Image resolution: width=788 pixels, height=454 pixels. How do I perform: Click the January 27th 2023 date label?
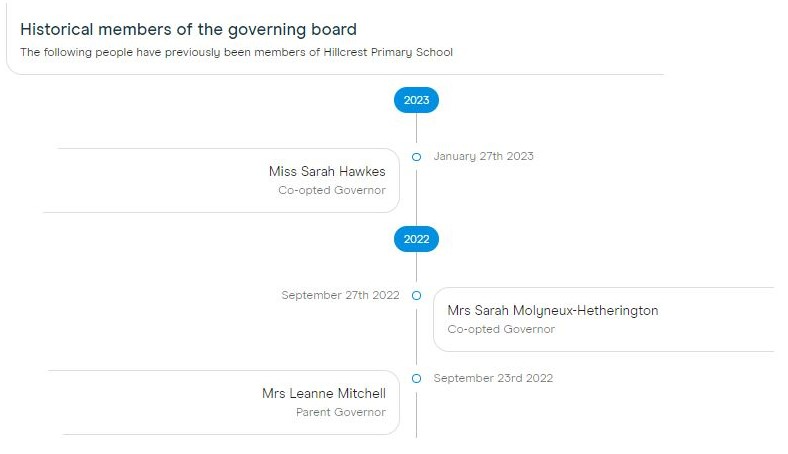(x=483, y=156)
